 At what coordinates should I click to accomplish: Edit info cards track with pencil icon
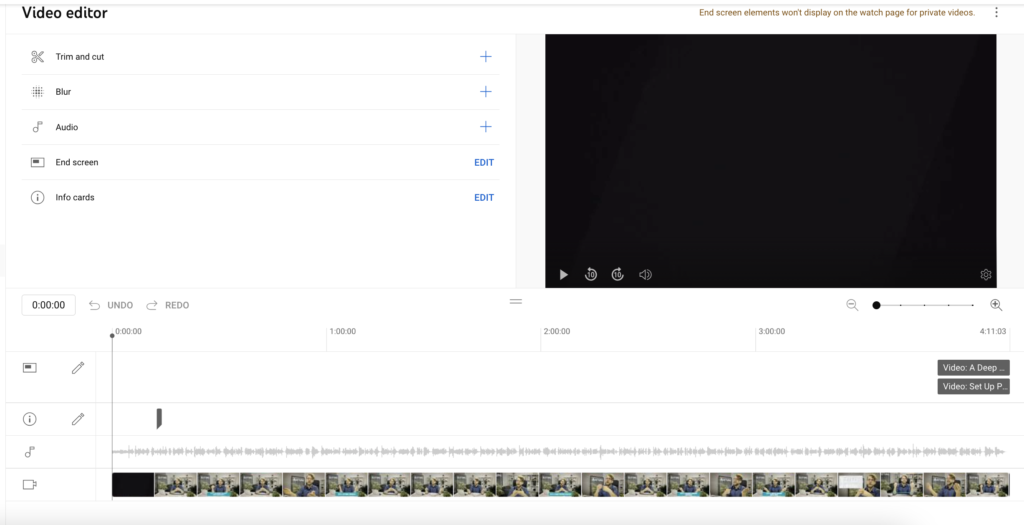(x=78, y=419)
